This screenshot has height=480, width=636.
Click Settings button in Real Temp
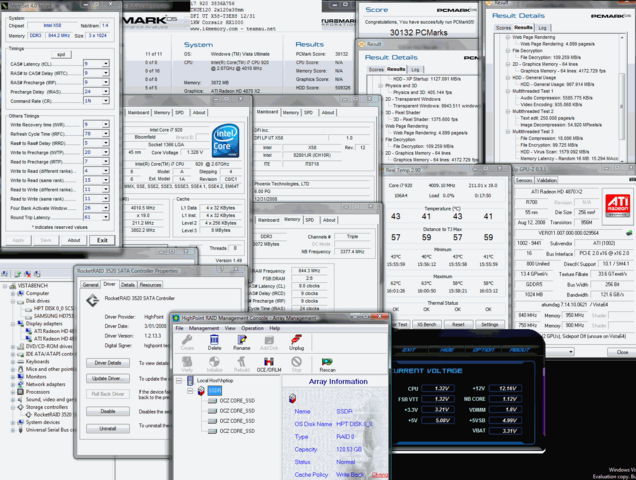click(x=490, y=325)
